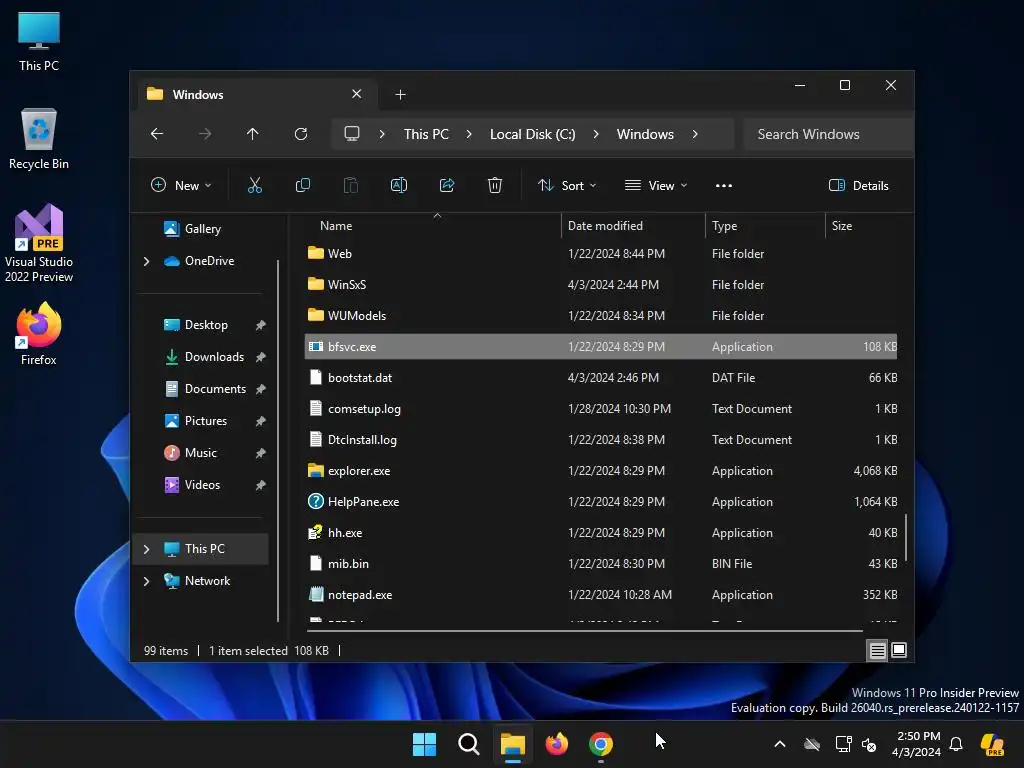The image size is (1024, 768).
Task: Open the Sort dropdown menu
Action: (x=567, y=185)
